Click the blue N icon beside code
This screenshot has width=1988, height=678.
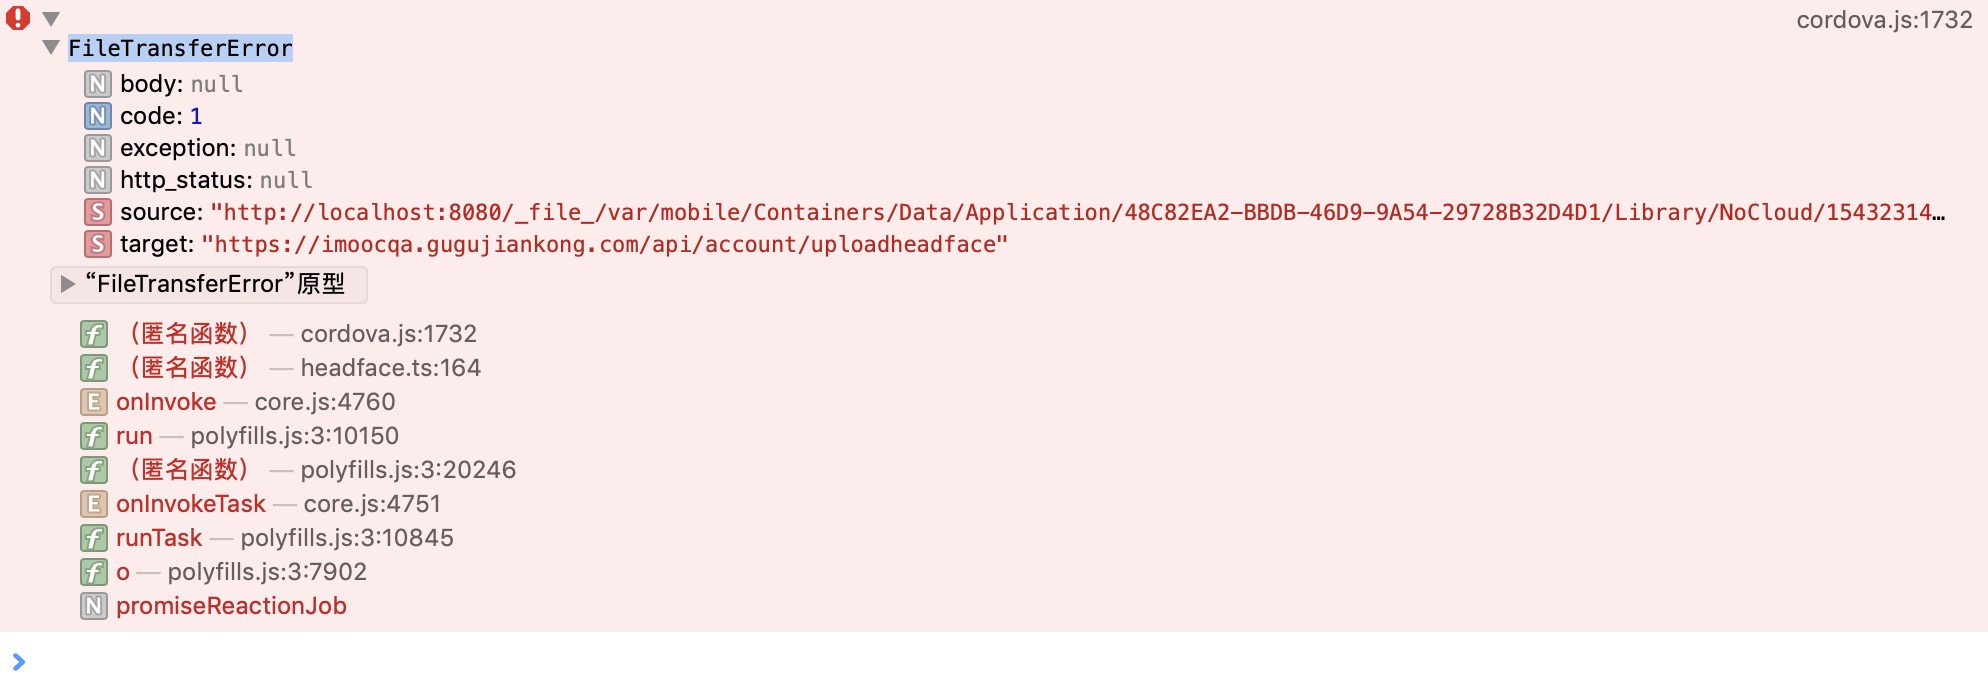click(x=97, y=116)
